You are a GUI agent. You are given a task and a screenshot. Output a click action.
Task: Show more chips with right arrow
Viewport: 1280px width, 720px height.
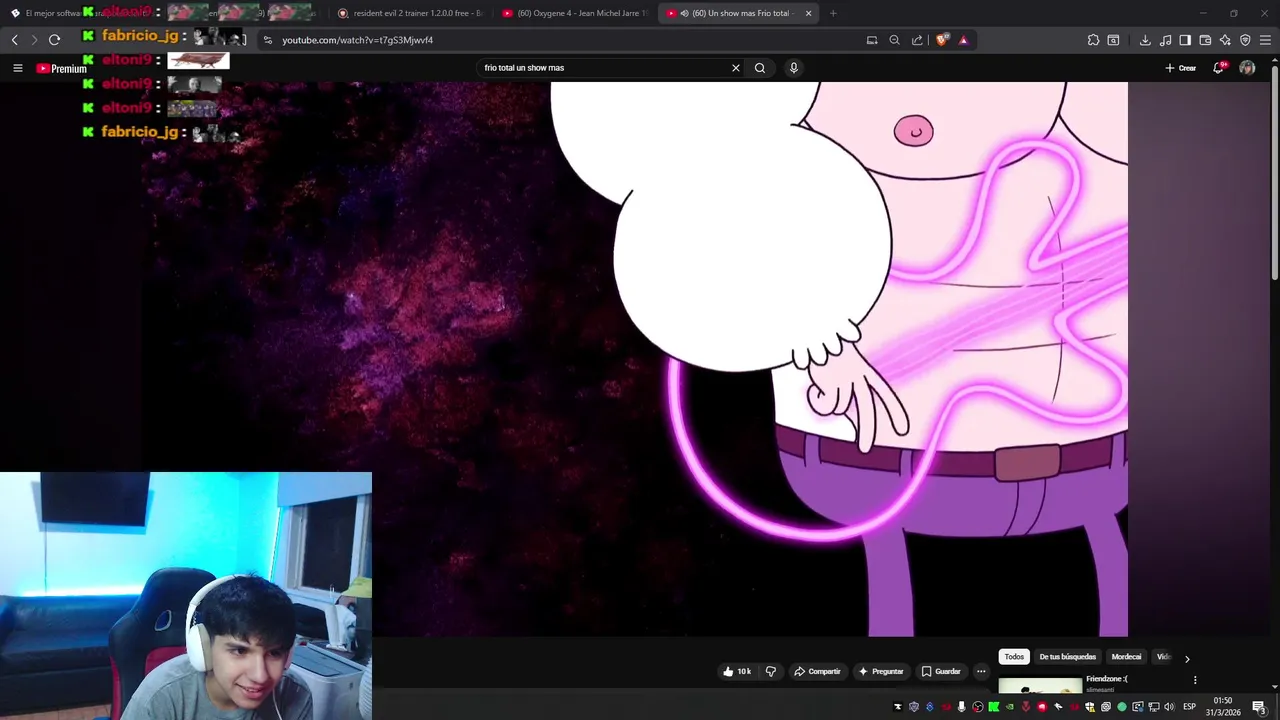pos(1187,658)
